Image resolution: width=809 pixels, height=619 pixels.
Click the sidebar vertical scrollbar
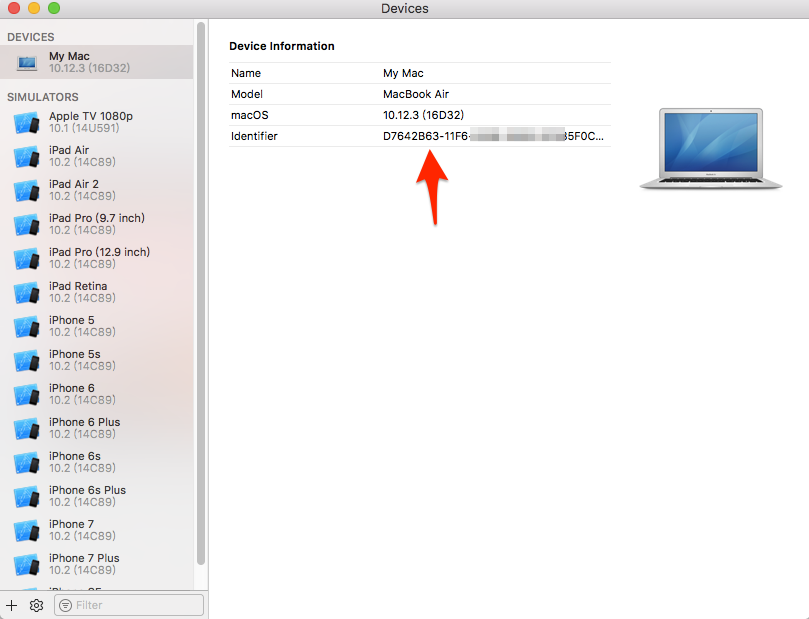[x=201, y=293]
